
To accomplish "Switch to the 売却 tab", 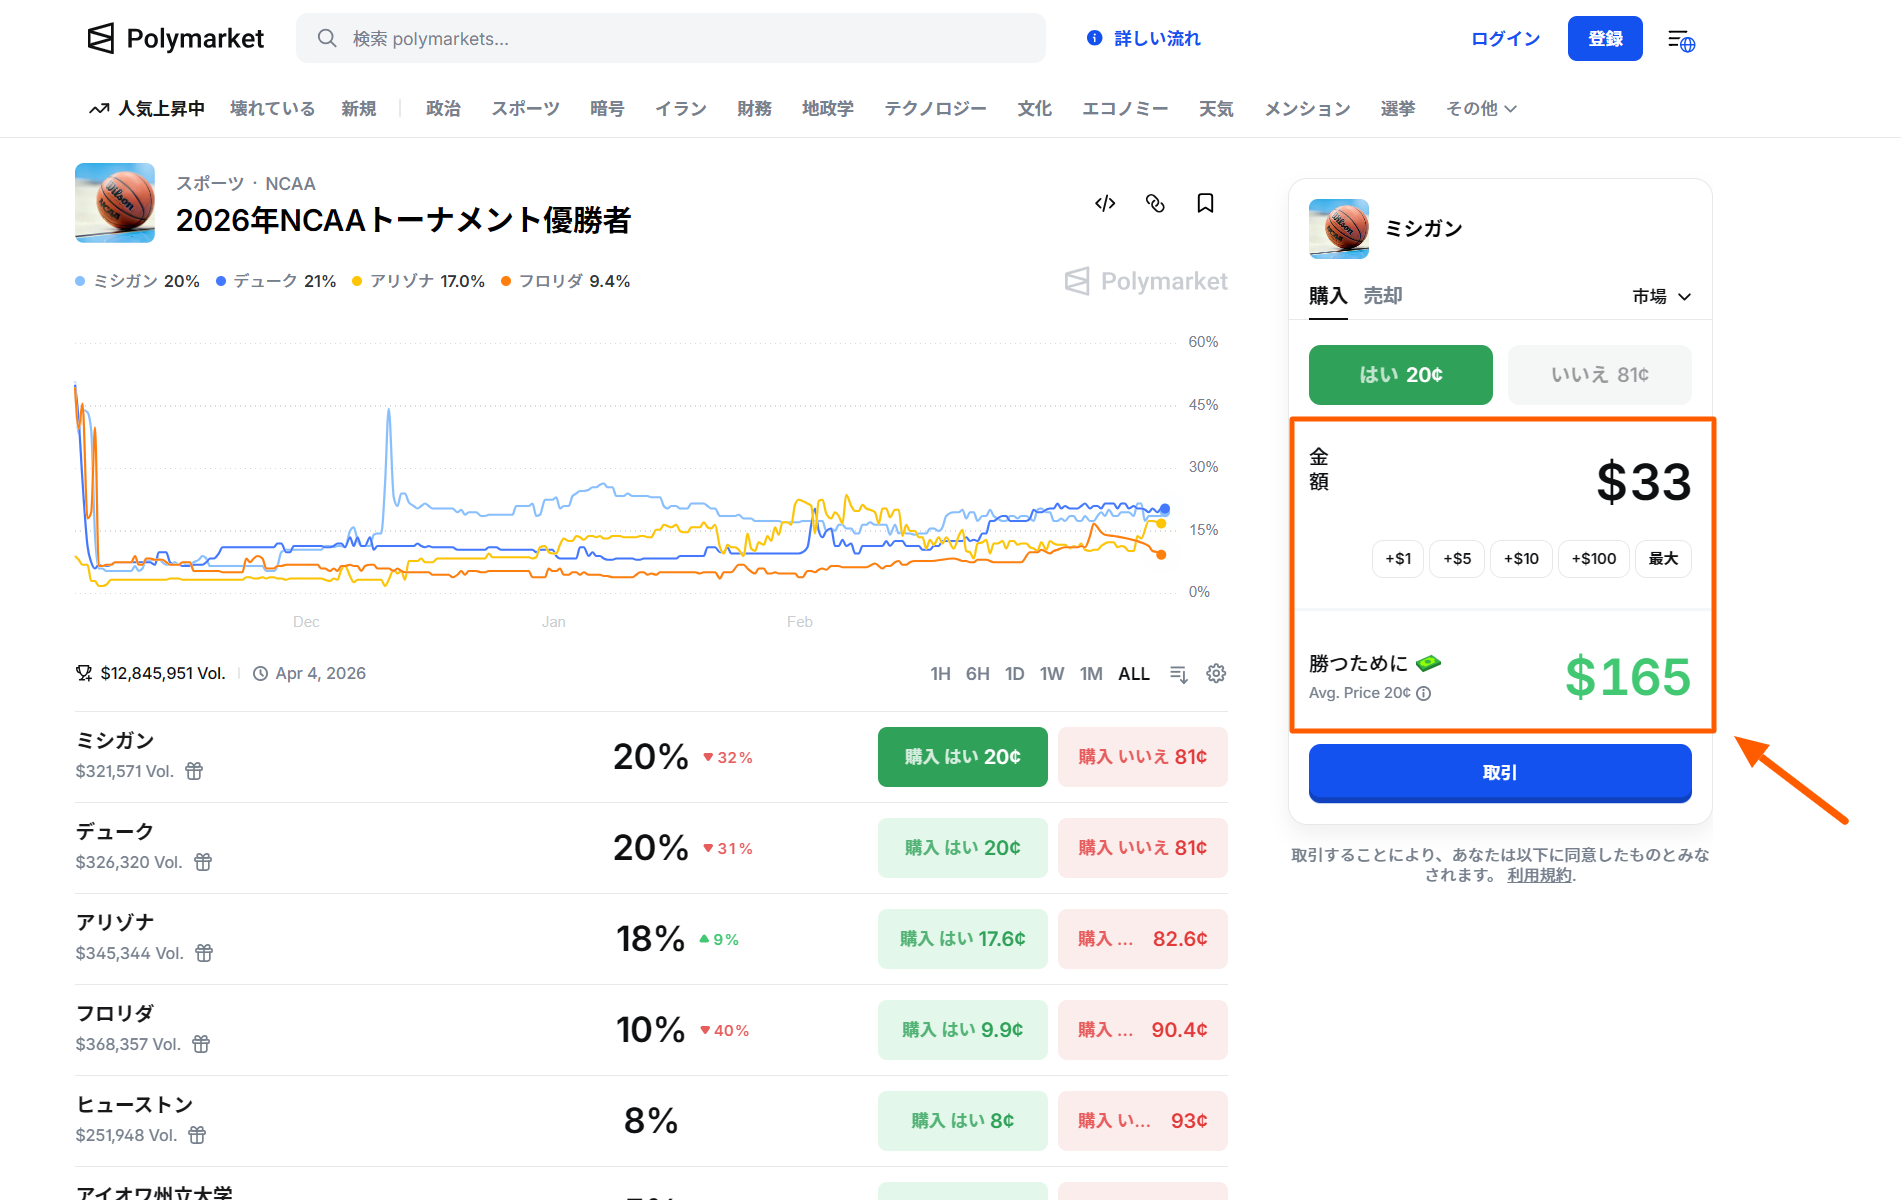I will point(1383,296).
